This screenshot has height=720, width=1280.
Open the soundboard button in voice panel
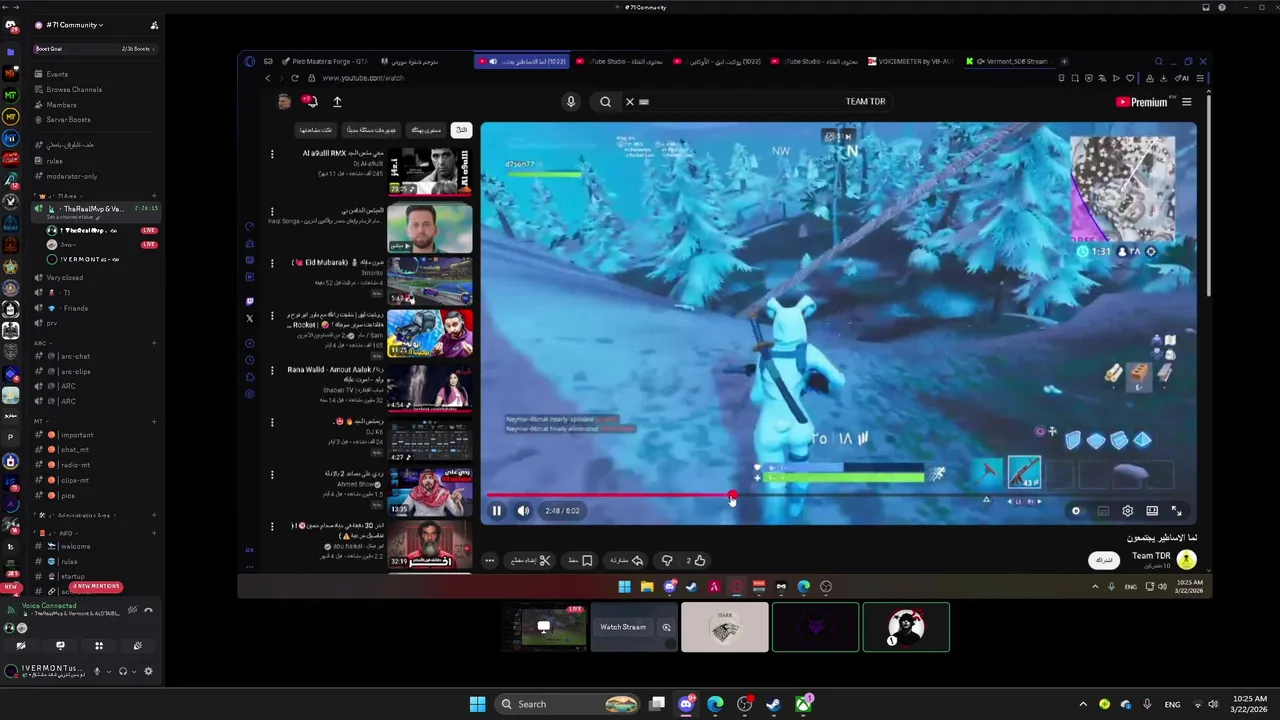(x=138, y=646)
